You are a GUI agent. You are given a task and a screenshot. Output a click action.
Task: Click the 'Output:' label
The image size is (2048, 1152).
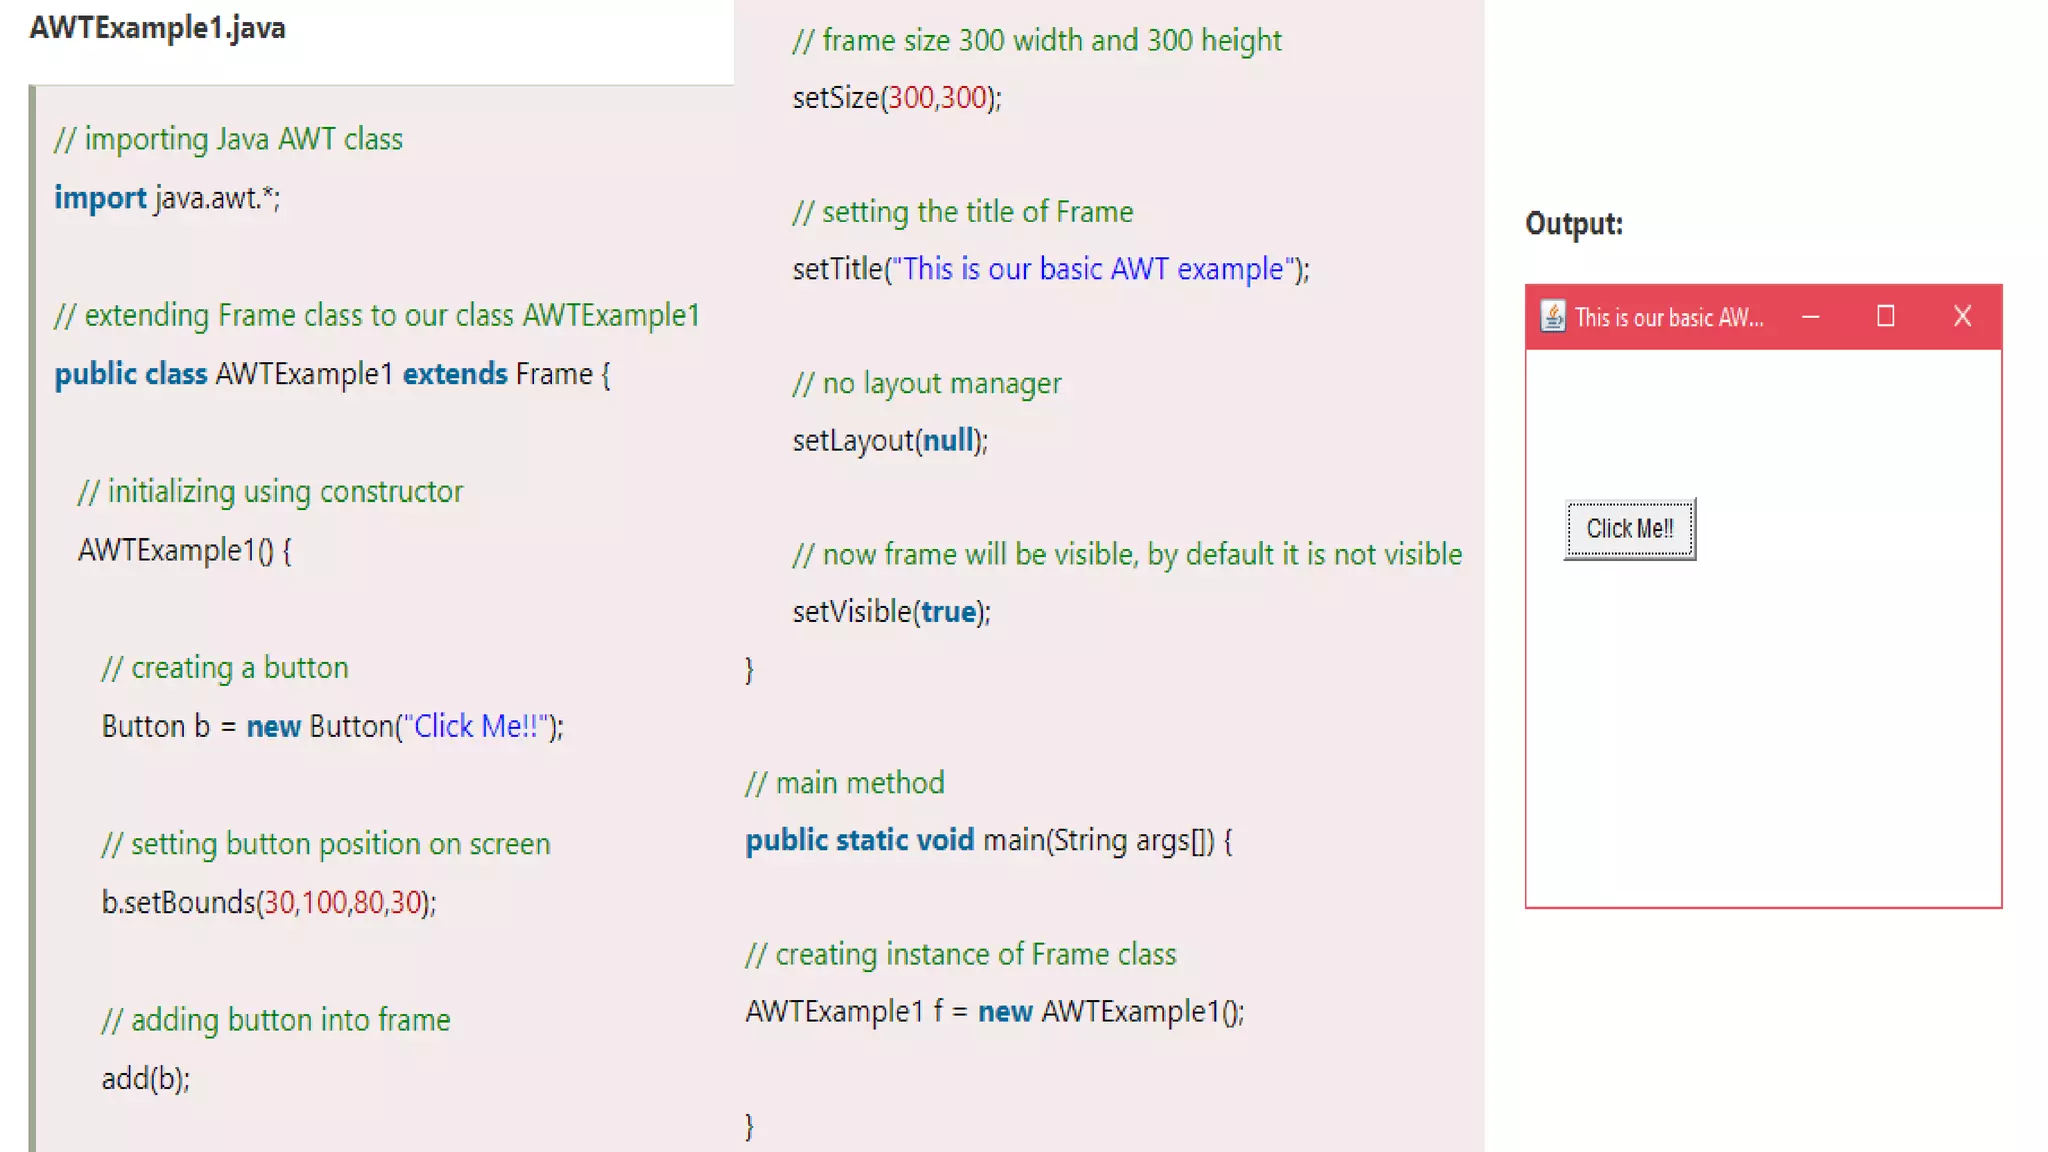(x=1573, y=223)
